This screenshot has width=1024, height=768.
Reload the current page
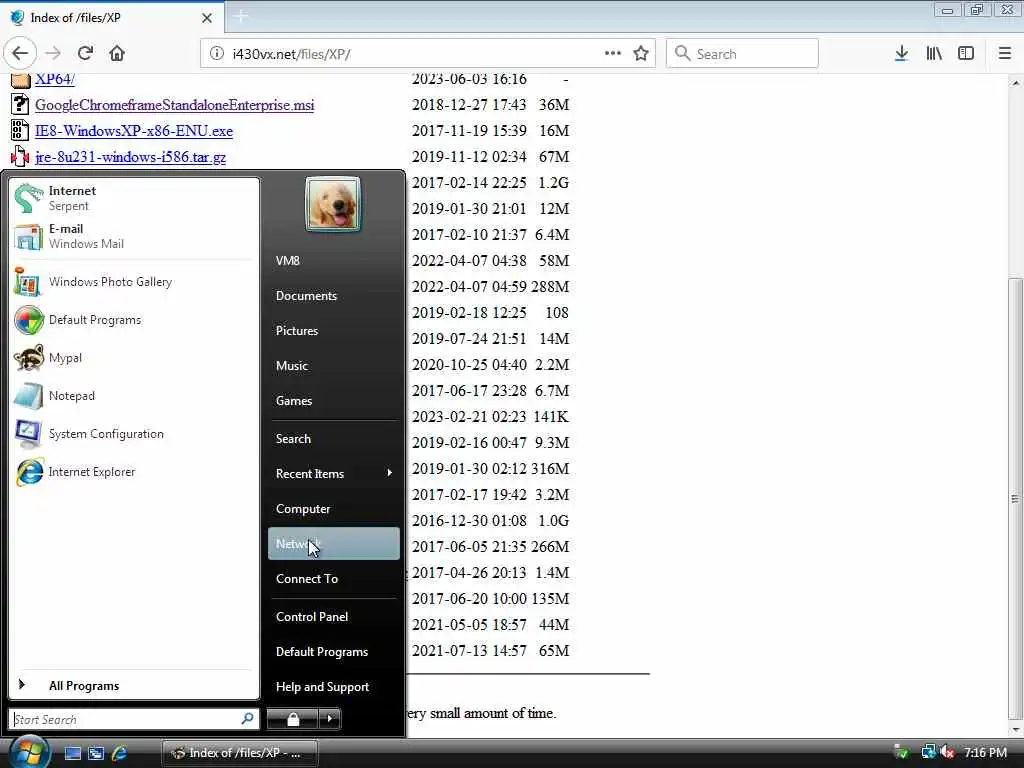86,53
